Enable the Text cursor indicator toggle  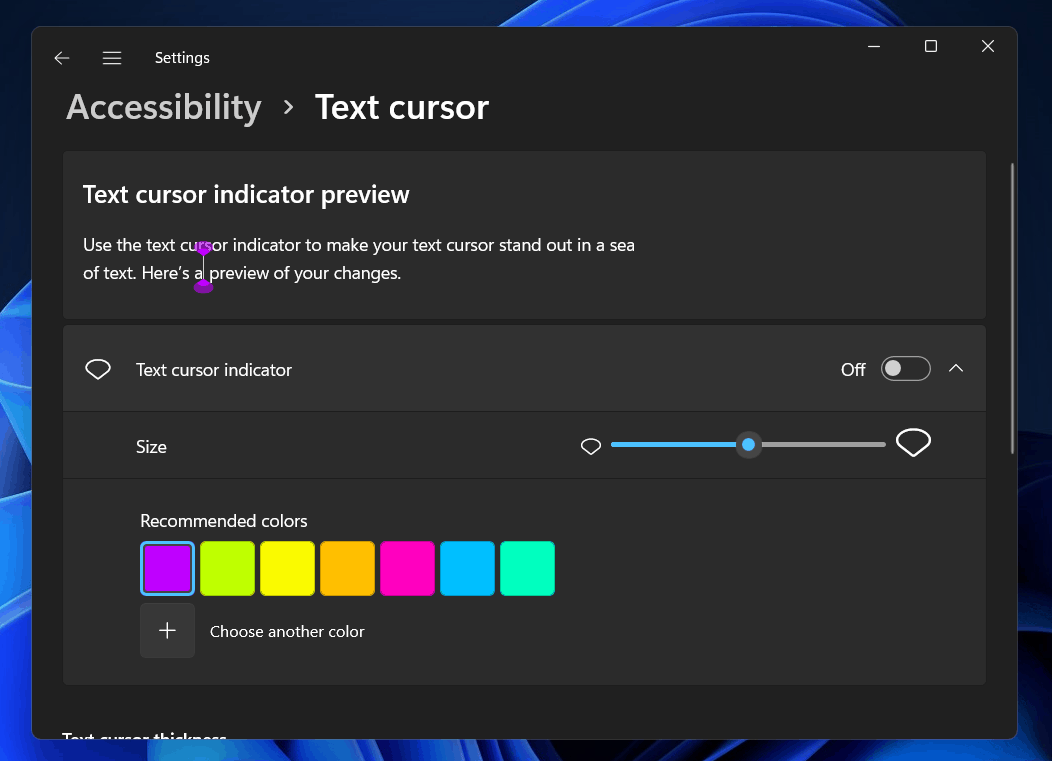905,368
